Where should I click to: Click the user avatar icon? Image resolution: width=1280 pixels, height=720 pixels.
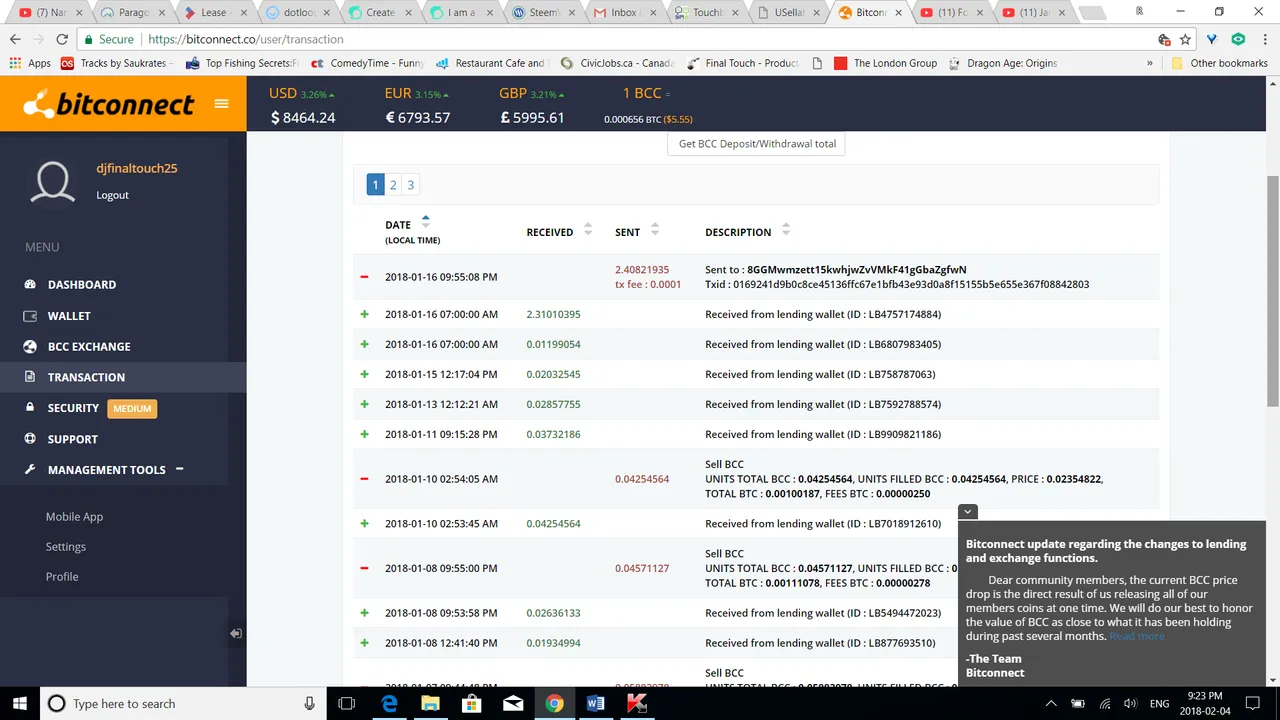coord(53,182)
